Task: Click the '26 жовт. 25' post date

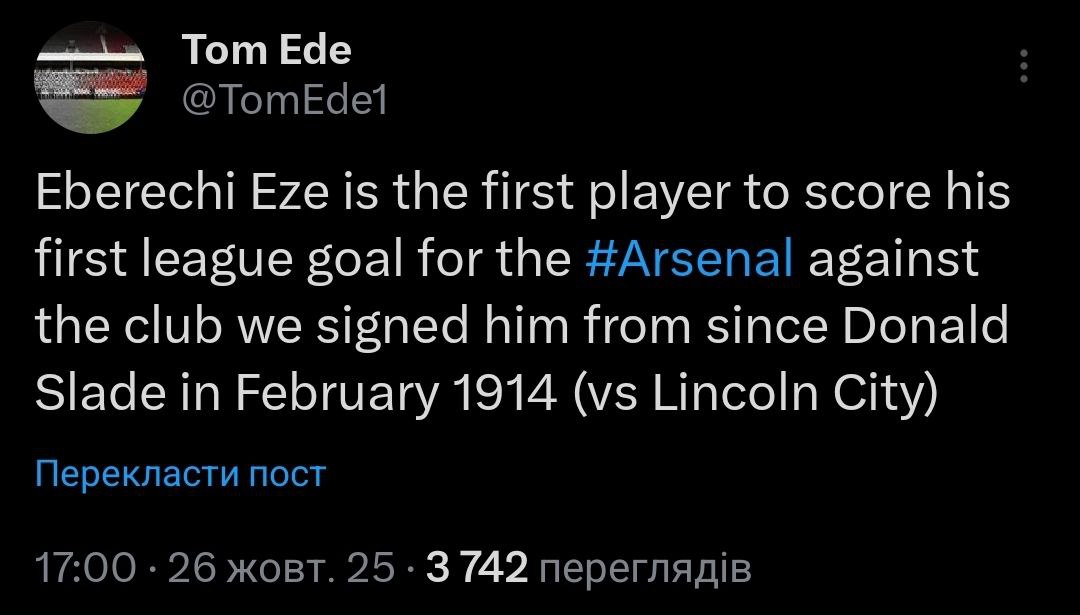Action: [x=281, y=568]
